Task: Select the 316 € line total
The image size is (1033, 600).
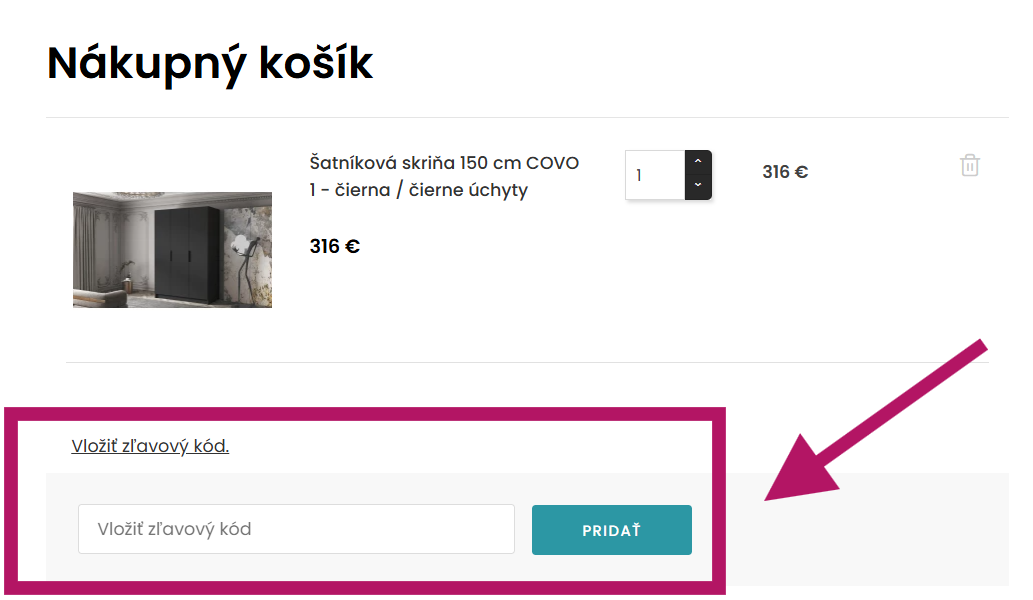Action: [x=786, y=171]
